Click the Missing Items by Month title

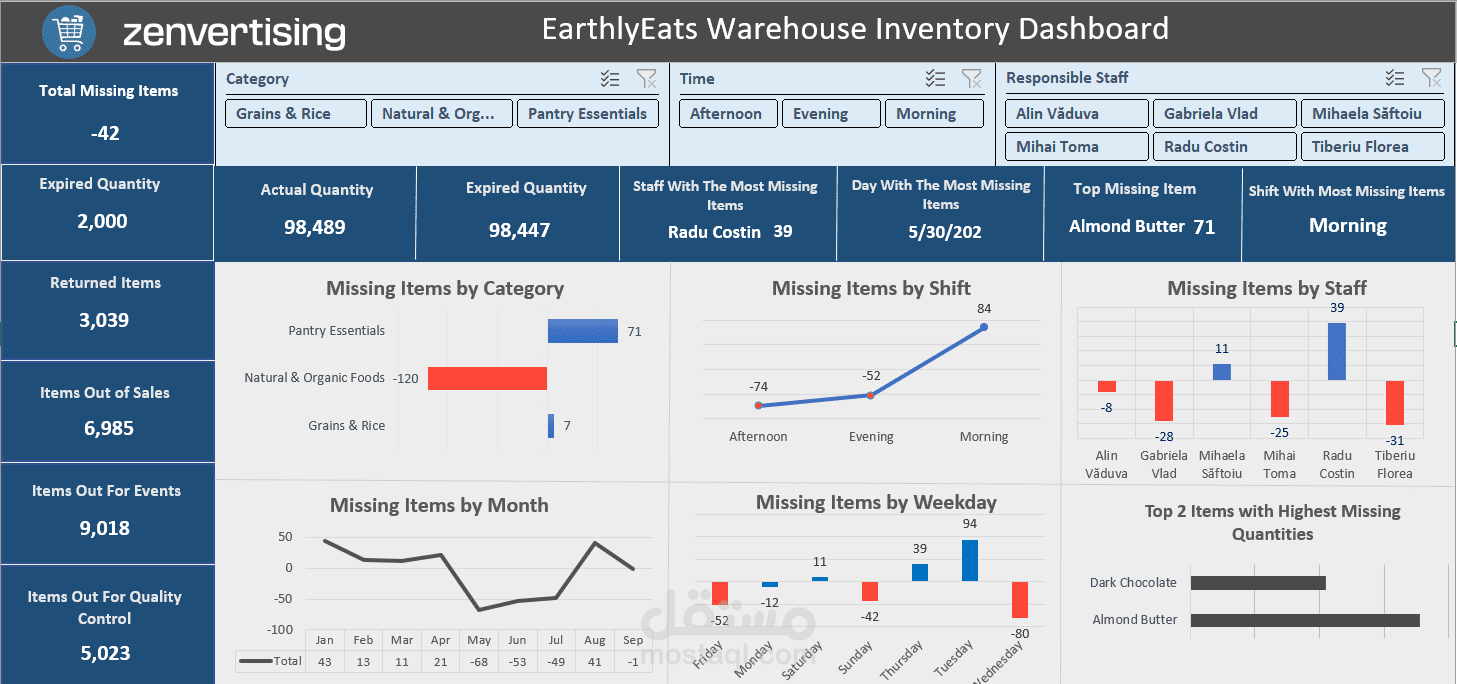click(439, 506)
